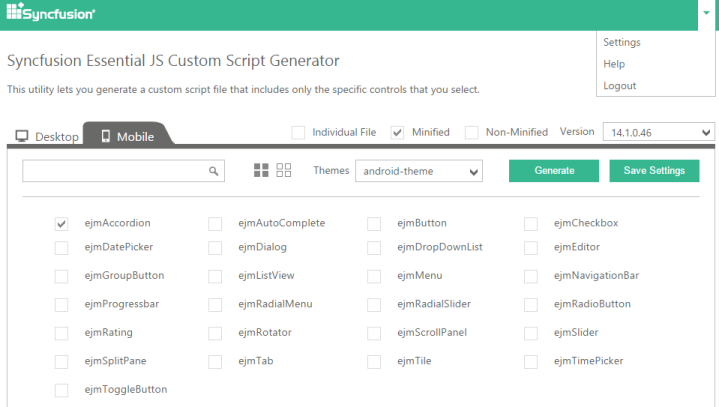Click the ejmRadialSlider label text

coord(434,304)
